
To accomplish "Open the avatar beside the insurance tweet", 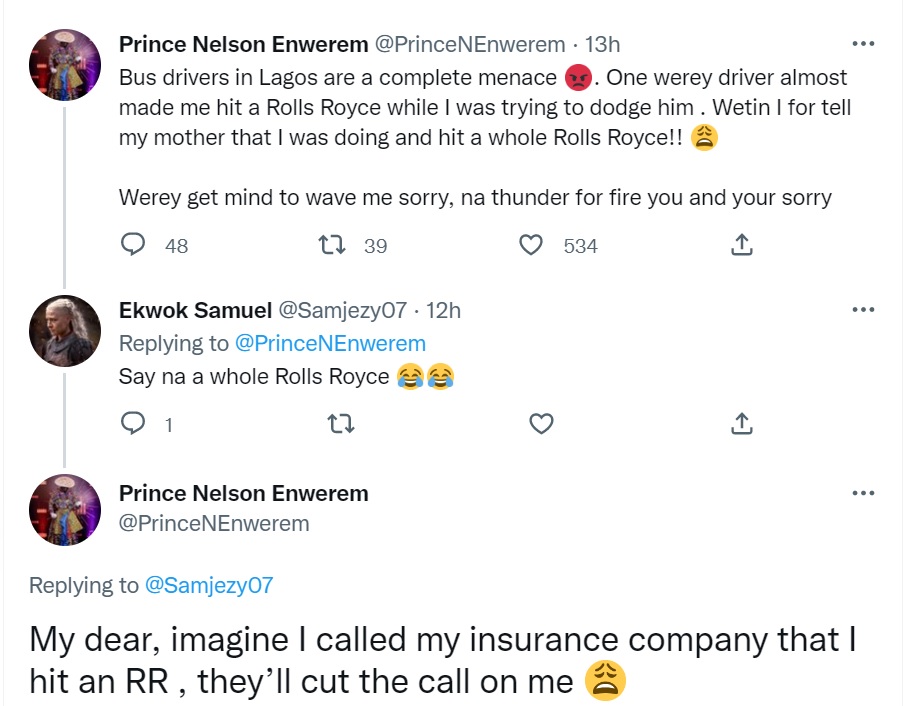I will point(65,510).
